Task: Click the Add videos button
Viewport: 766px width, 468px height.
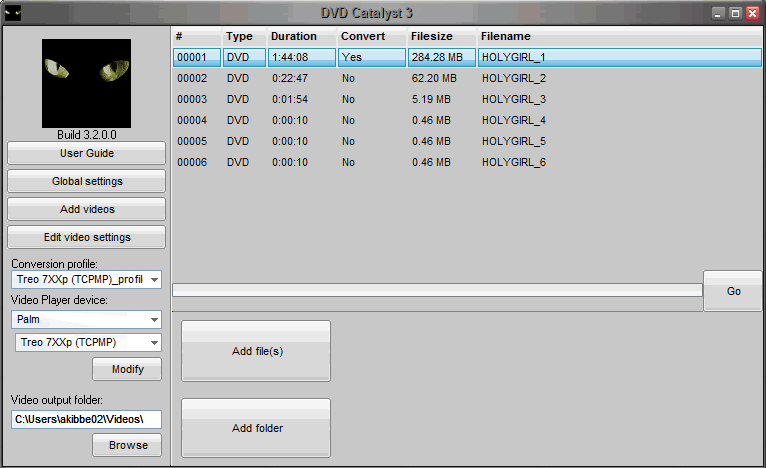Action: click(86, 209)
